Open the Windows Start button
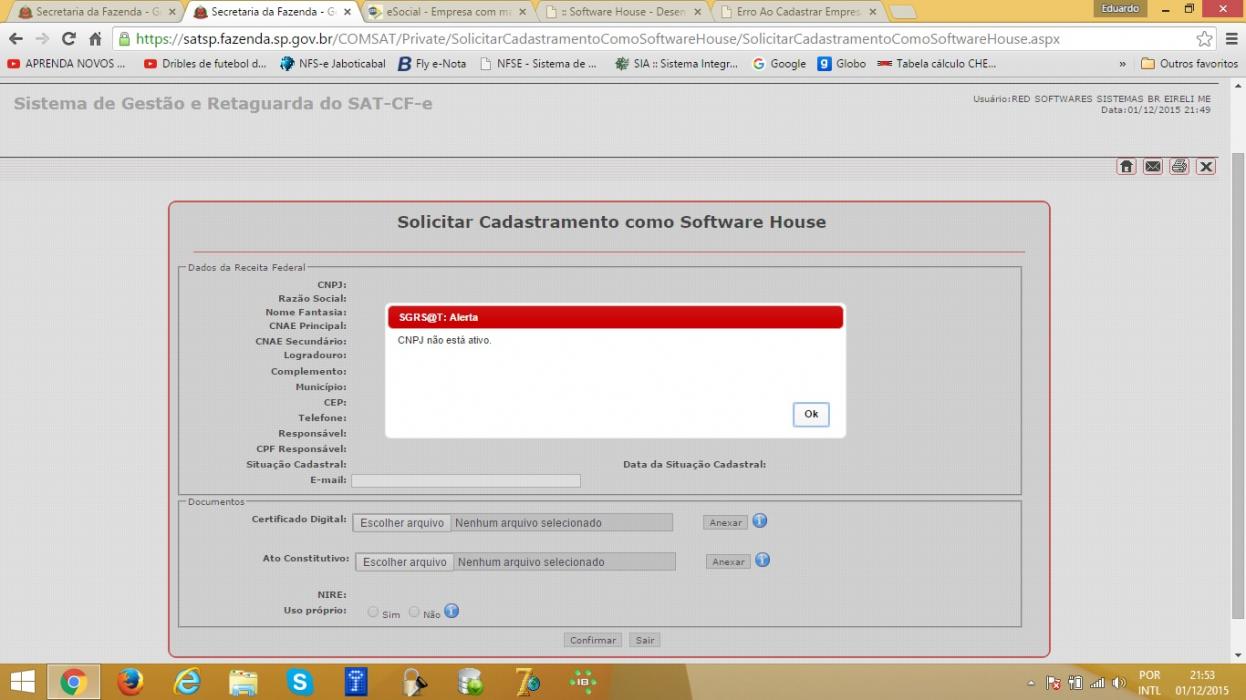 coord(22,682)
